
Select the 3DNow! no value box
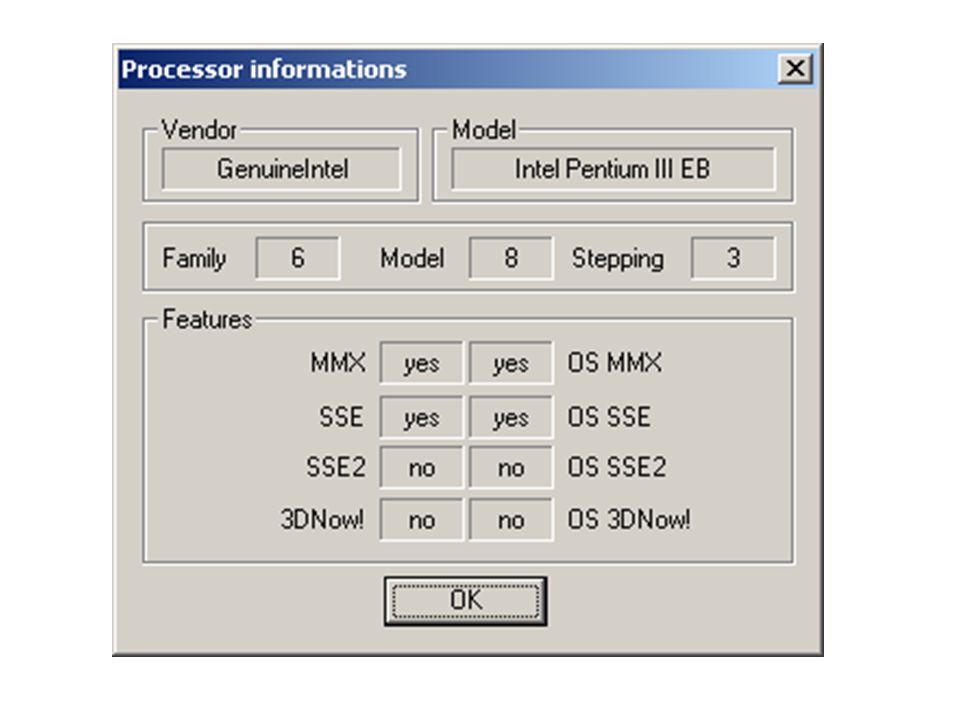(421, 520)
